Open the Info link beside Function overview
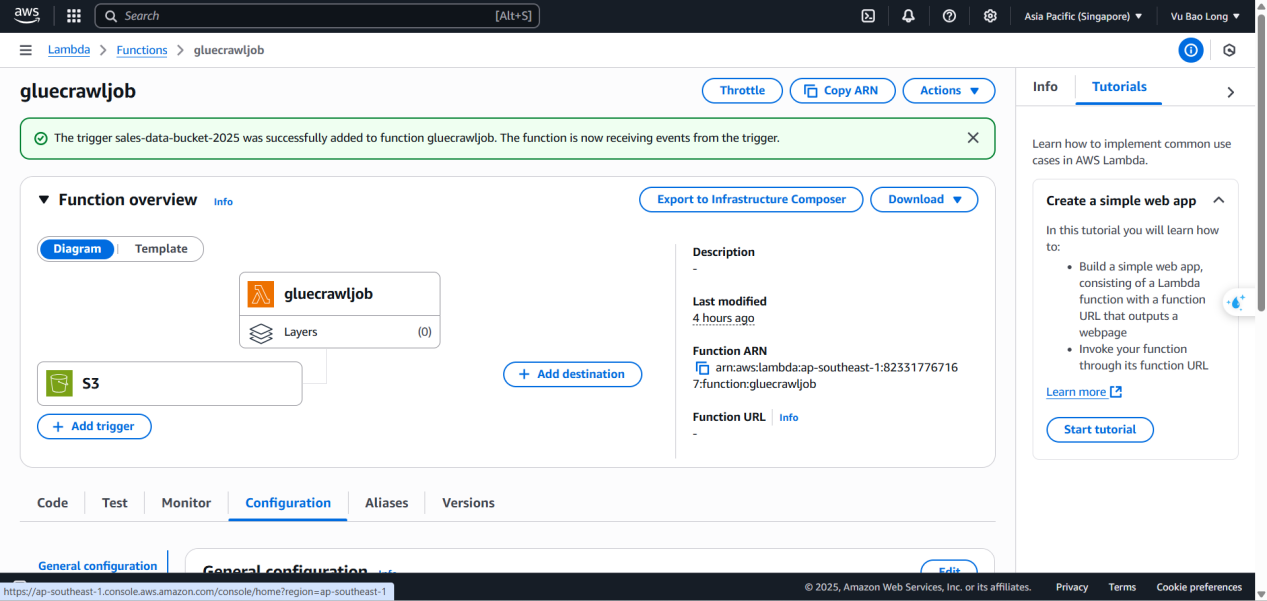 [223, 202]
